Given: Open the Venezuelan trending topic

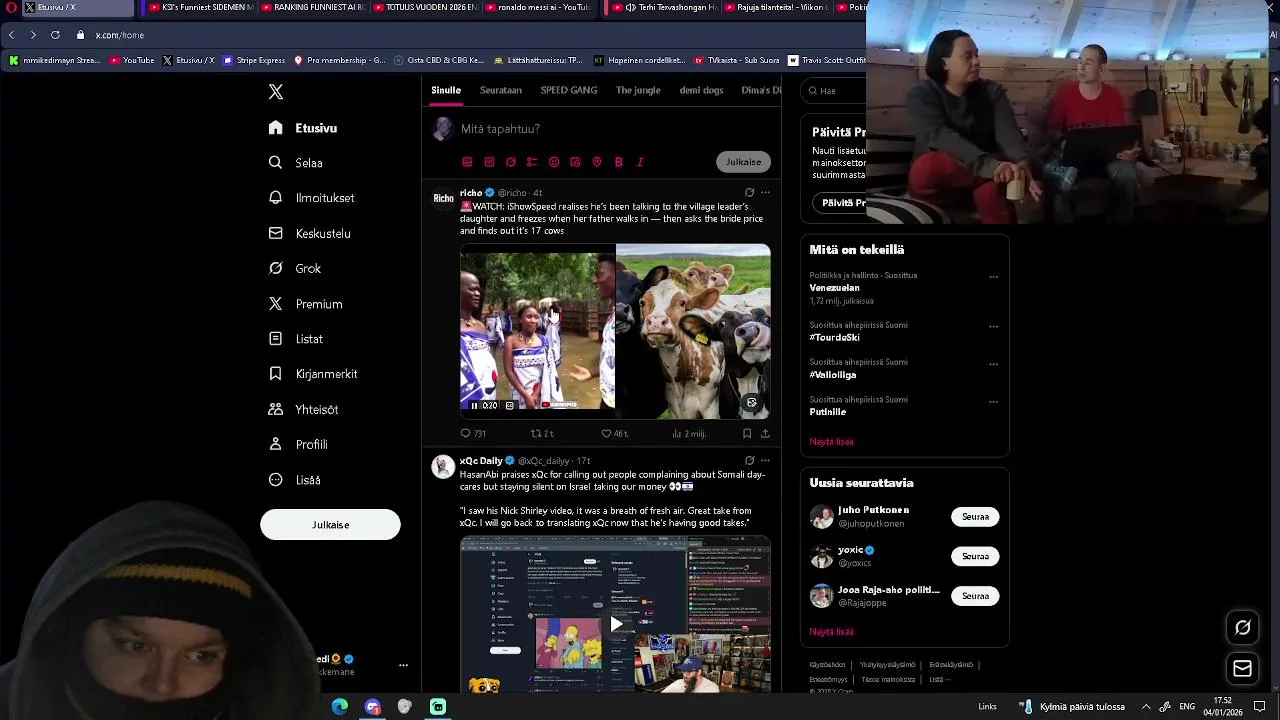Looking at the screenshot, I should (834, 288).
